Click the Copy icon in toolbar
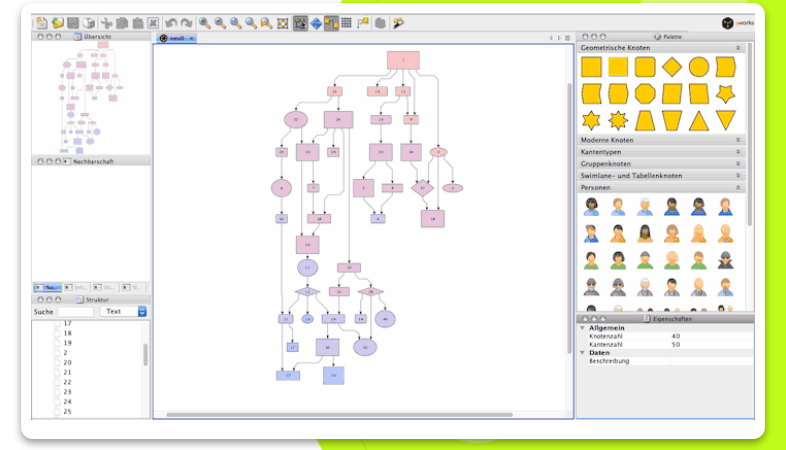This screenshot has width=786, height=450. click(x=122, y=23)
